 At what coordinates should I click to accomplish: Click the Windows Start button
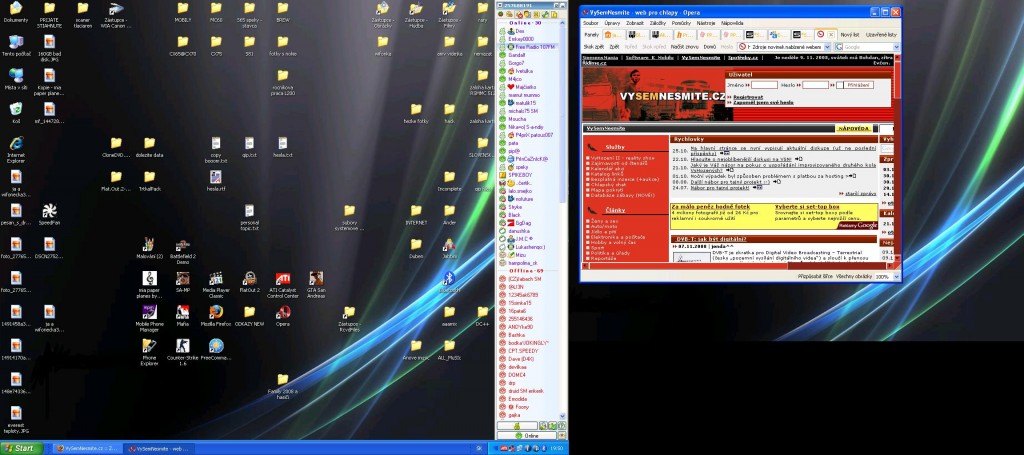(20, 448)
